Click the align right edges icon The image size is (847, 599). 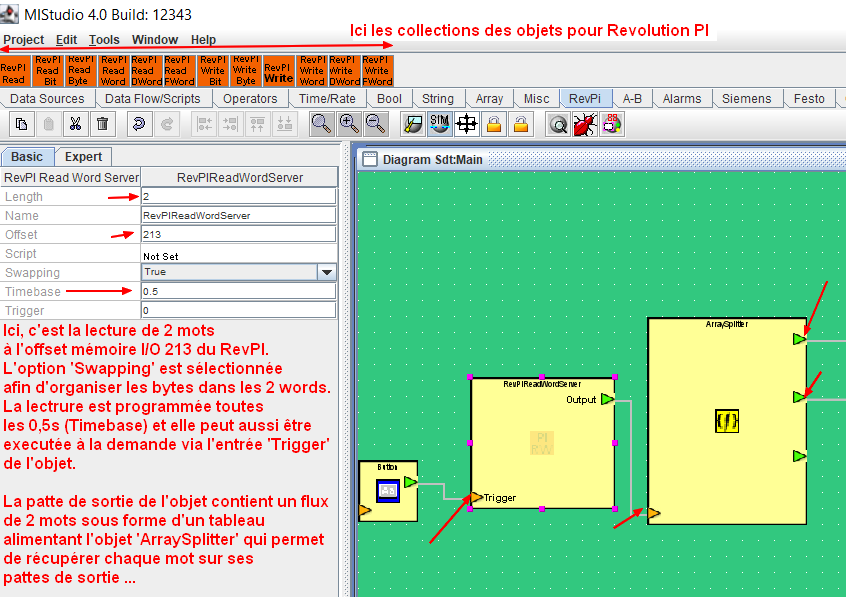pos(231,125)
